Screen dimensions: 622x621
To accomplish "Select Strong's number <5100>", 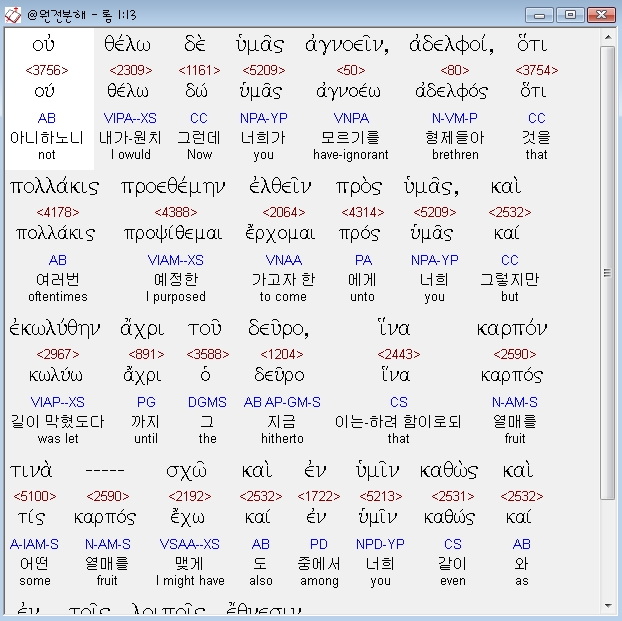I will click(x=35, y=496).
